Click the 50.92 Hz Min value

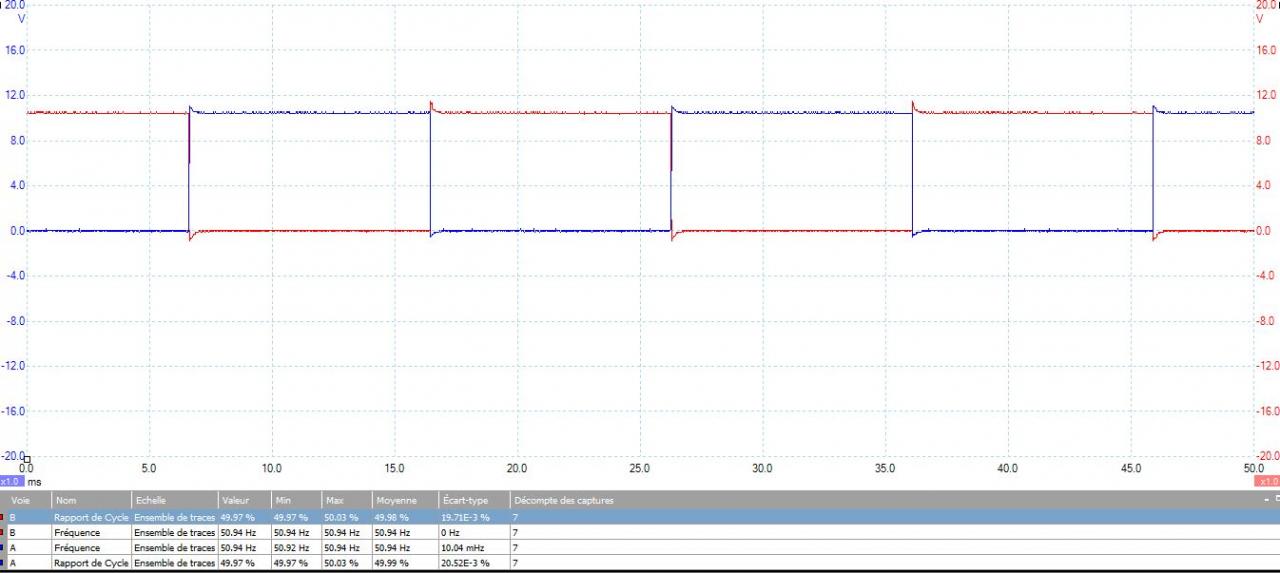(290, 548)
